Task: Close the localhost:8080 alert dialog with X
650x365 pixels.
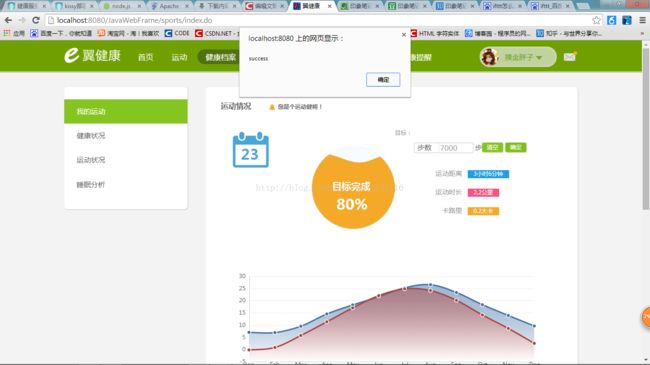Action: 404,35
